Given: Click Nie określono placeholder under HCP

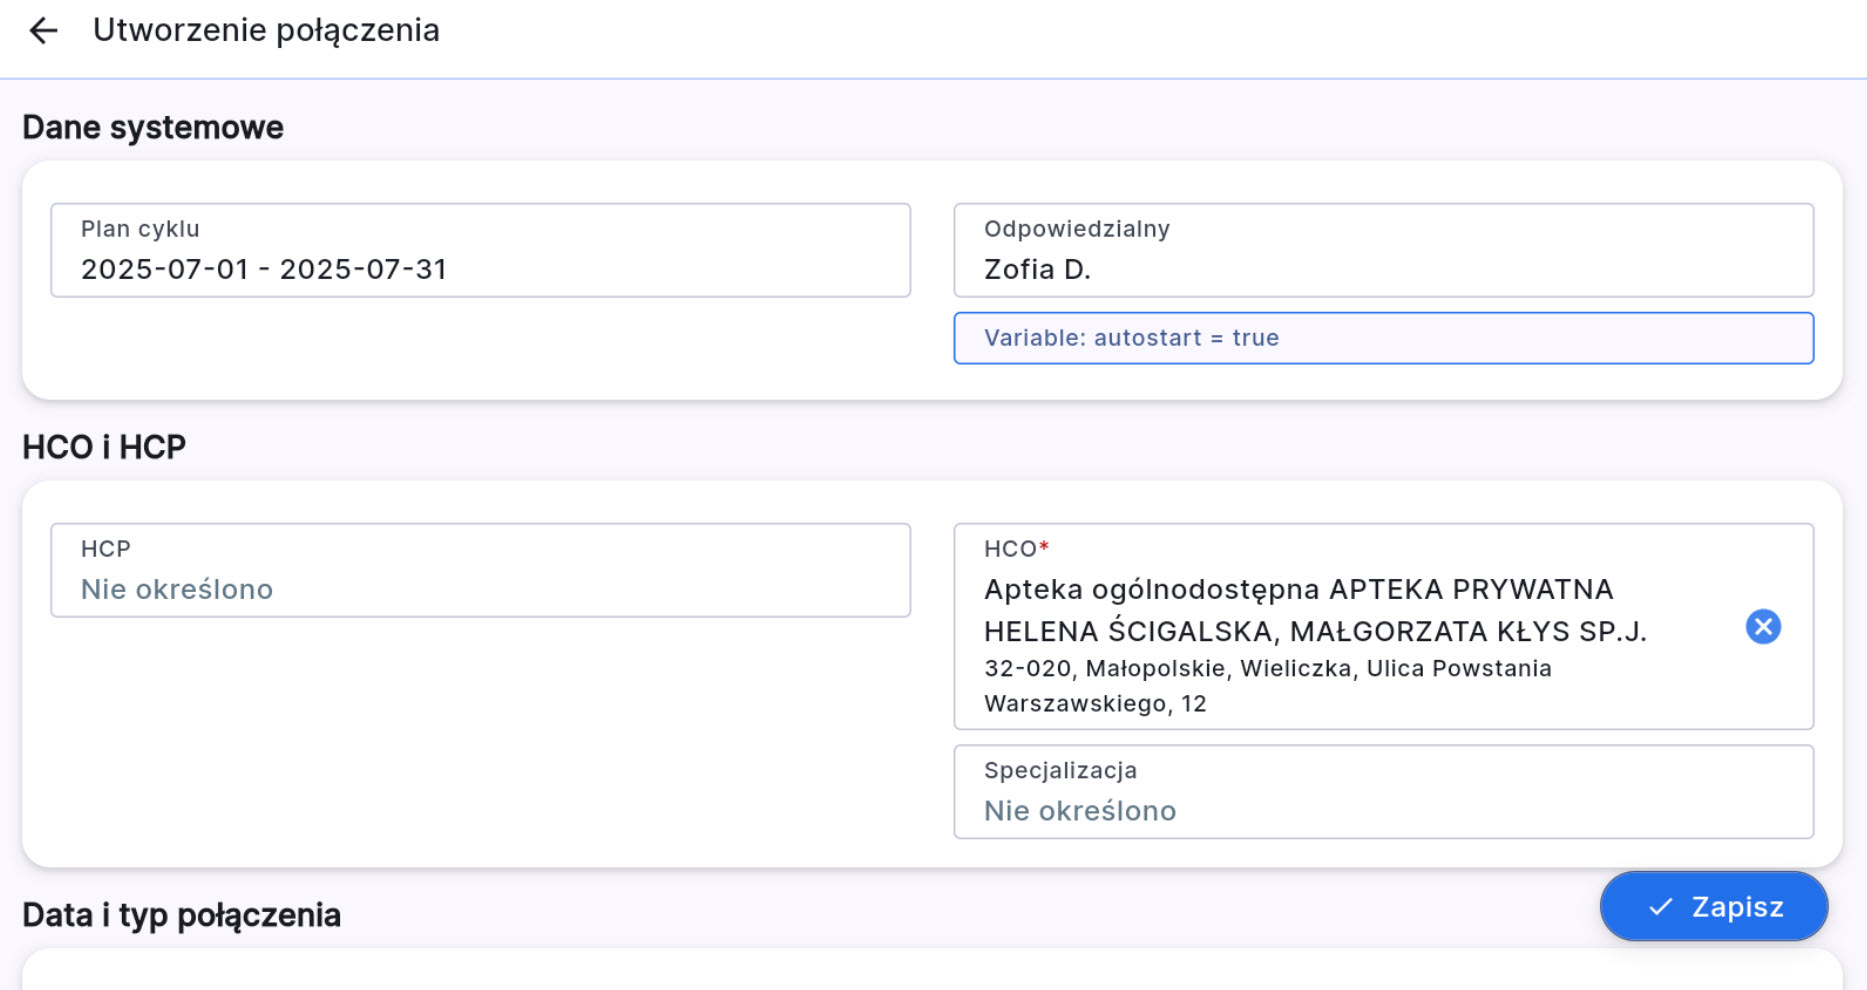Looking at the screenshot, I should click(x=177, y=590).
